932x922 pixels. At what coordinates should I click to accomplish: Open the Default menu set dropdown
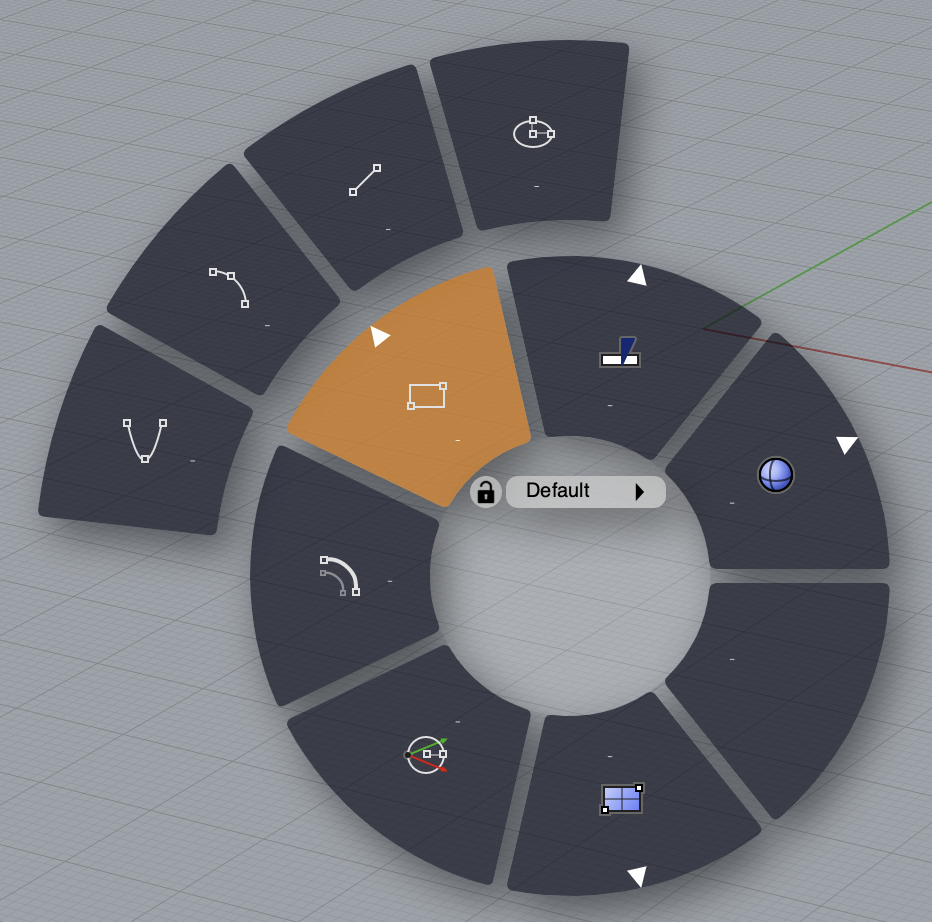(585, 492)
